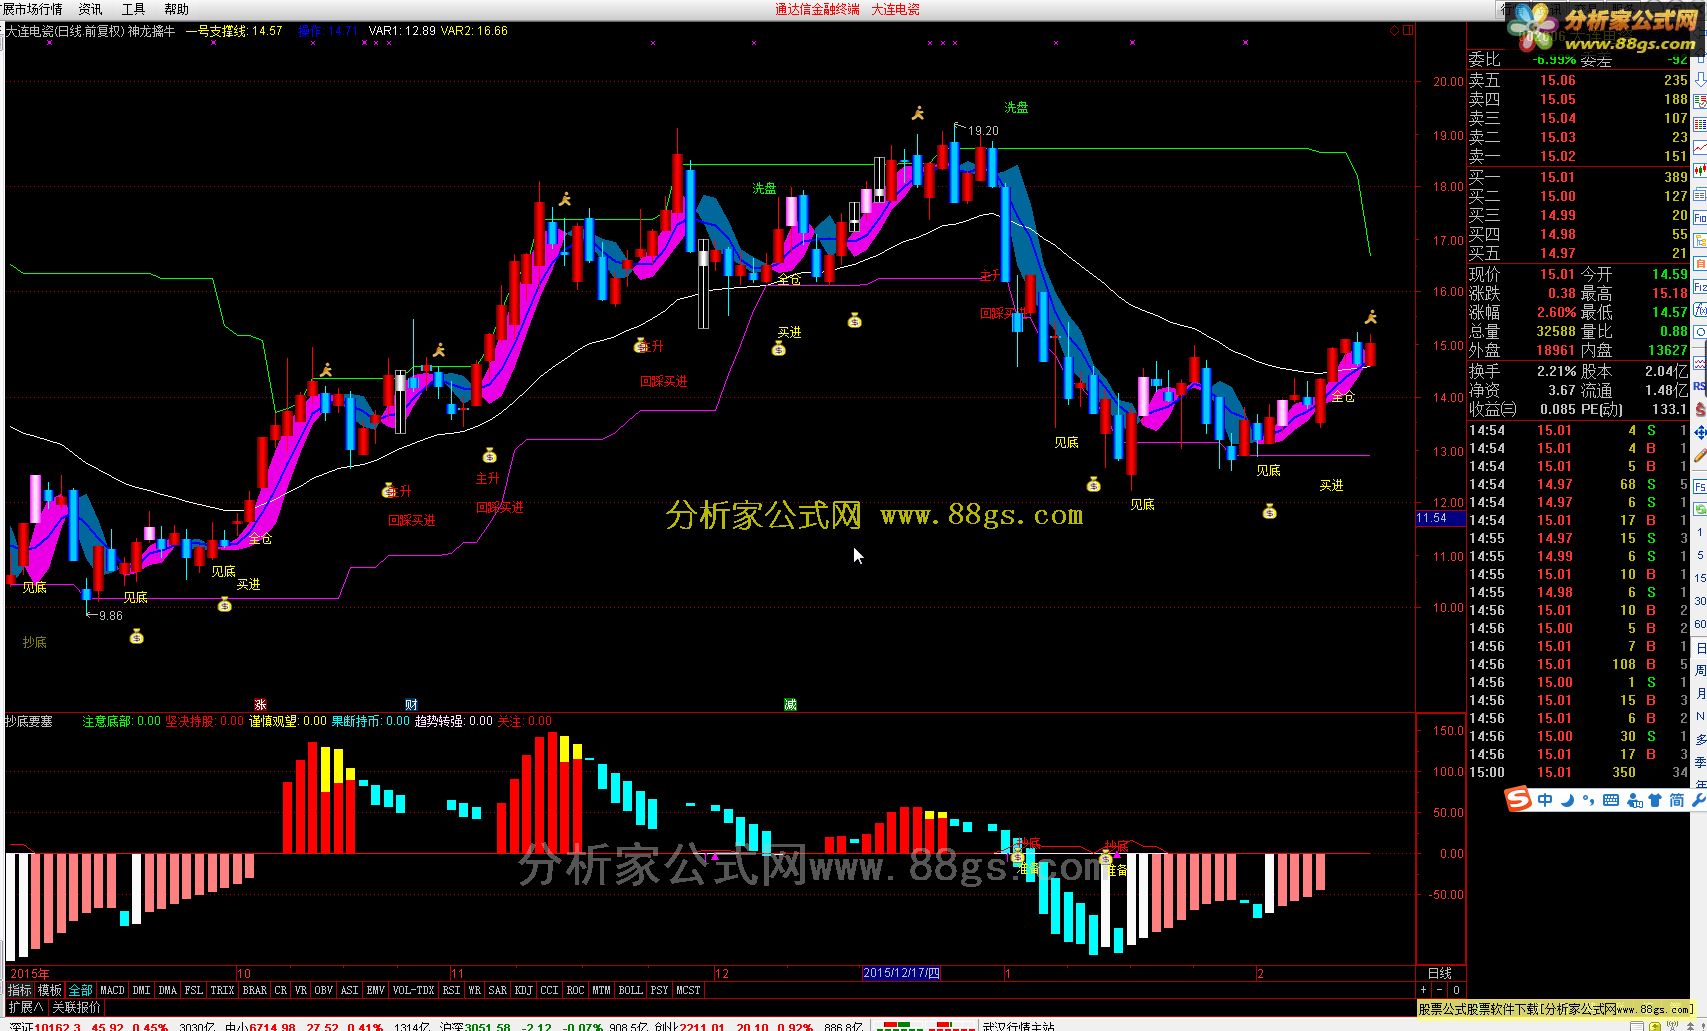This screenshot has height=1031, width=1707.
Task: Switch to RSI indicator
Action: pos(451,990)
